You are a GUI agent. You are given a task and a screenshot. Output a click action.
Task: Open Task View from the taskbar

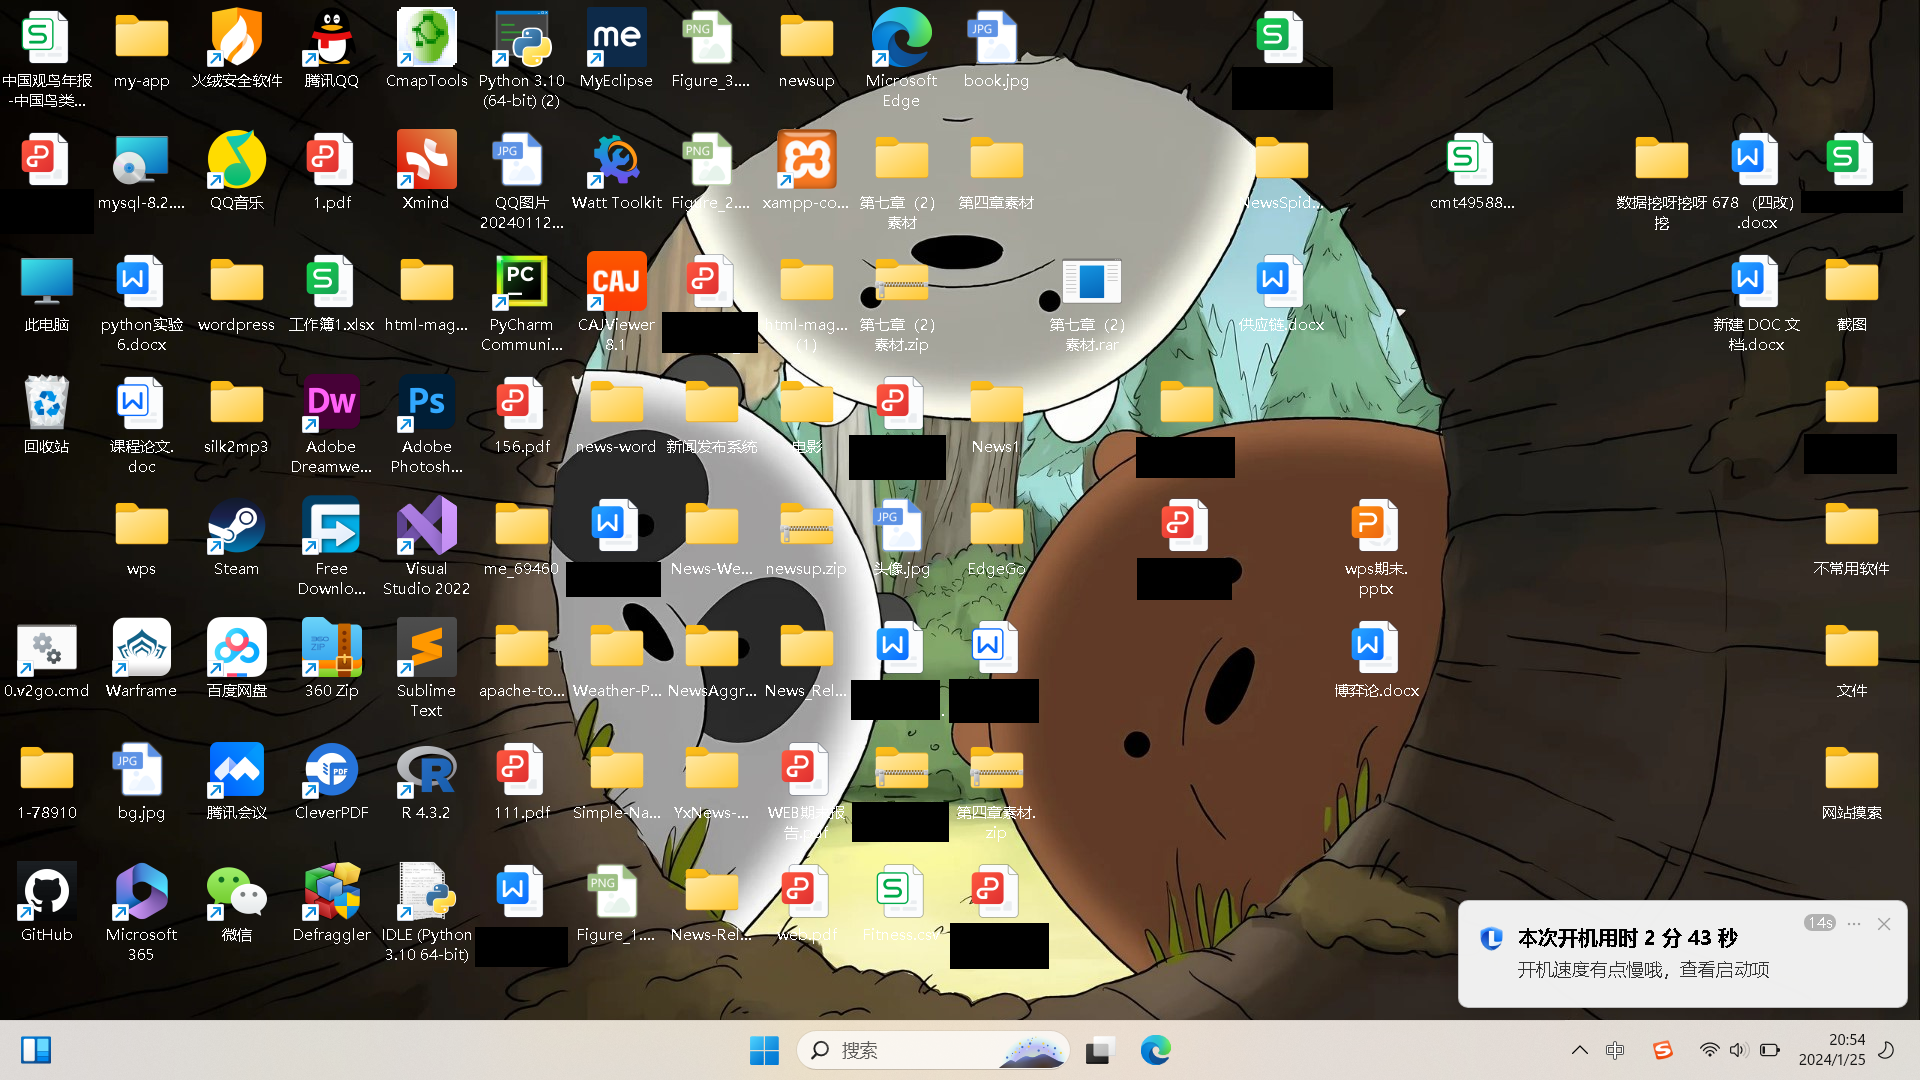(1099, 1050)
